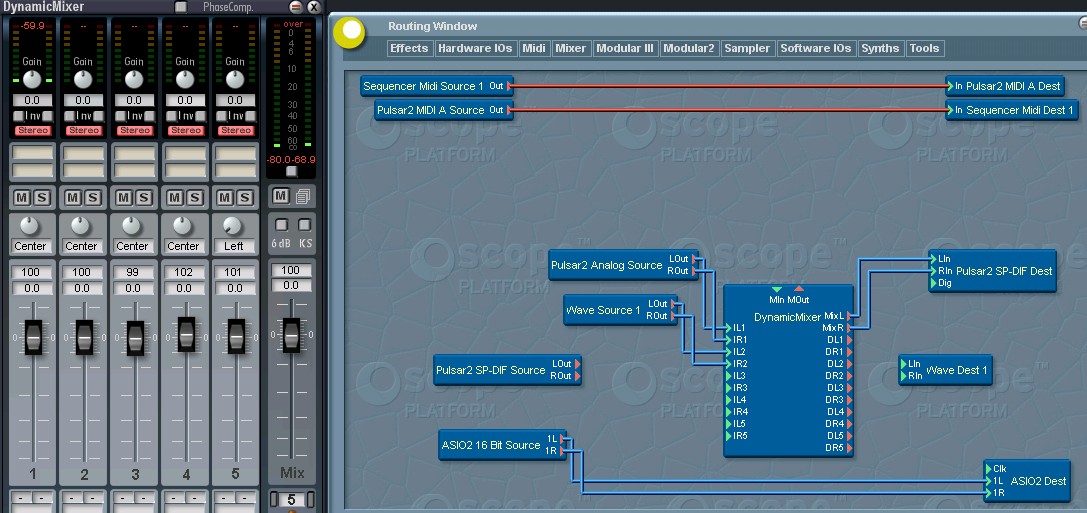1087x513 pixels.
Task: Click channel 5 pan knob
Action: [x=233, y=226]
